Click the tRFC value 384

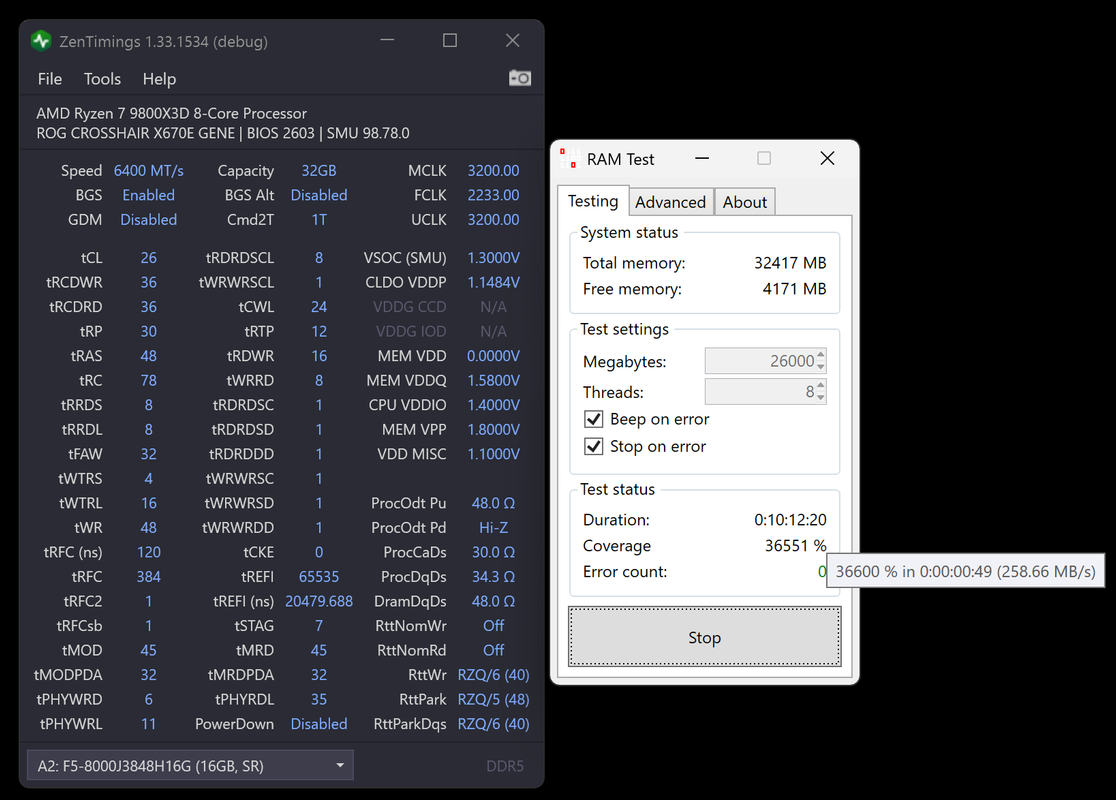click(149, 577)
